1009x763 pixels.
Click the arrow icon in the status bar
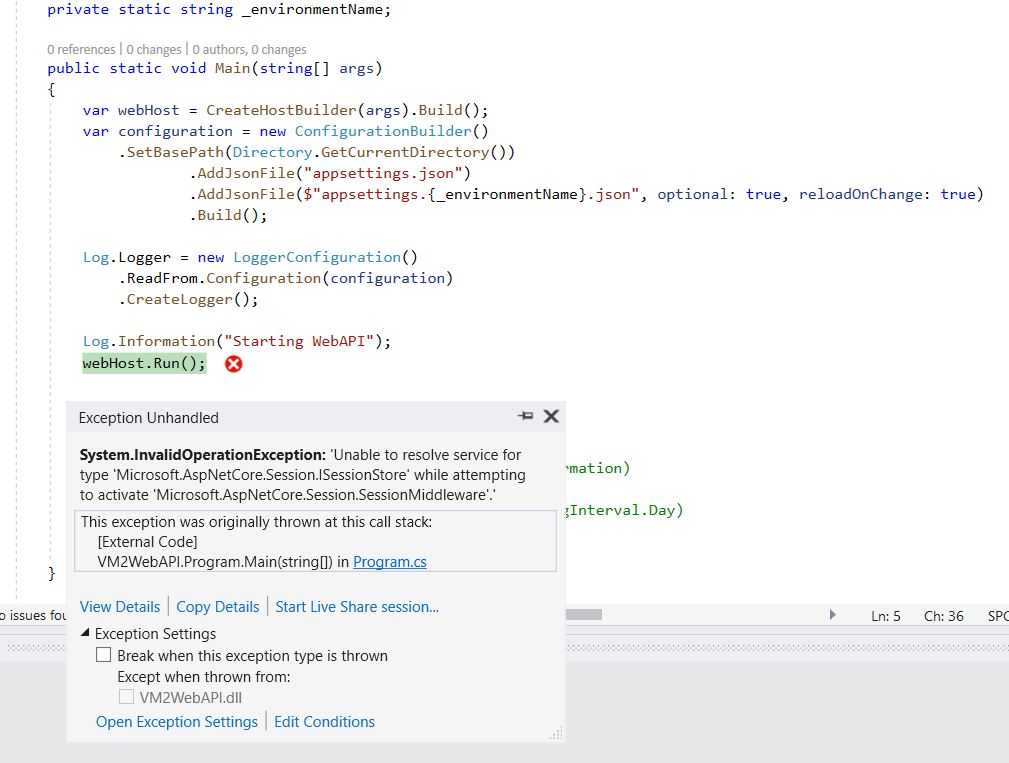point(832,615)
